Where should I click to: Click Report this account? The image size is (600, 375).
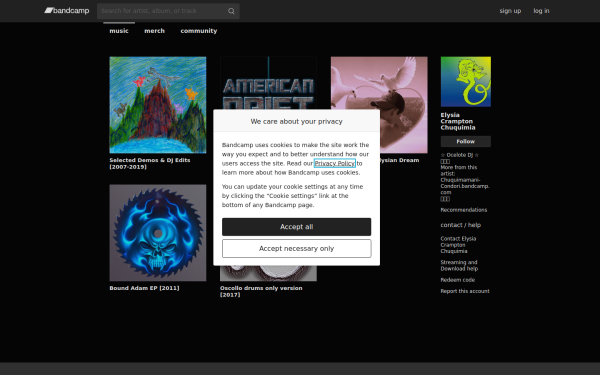(465, 291)
